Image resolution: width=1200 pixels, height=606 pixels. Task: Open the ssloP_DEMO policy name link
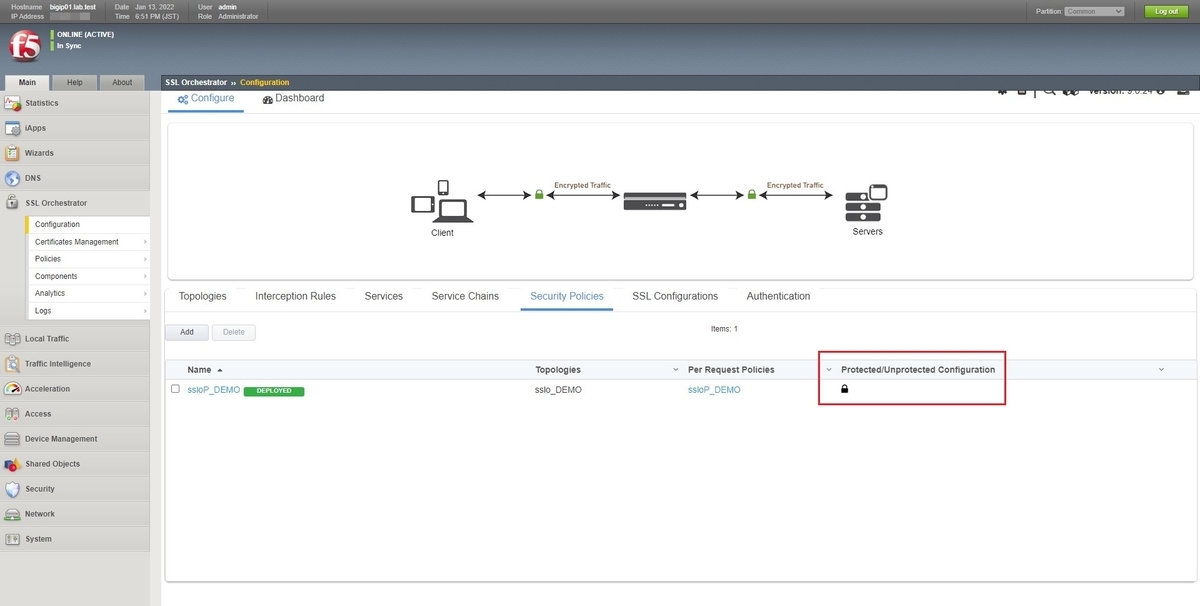(214, 390)
